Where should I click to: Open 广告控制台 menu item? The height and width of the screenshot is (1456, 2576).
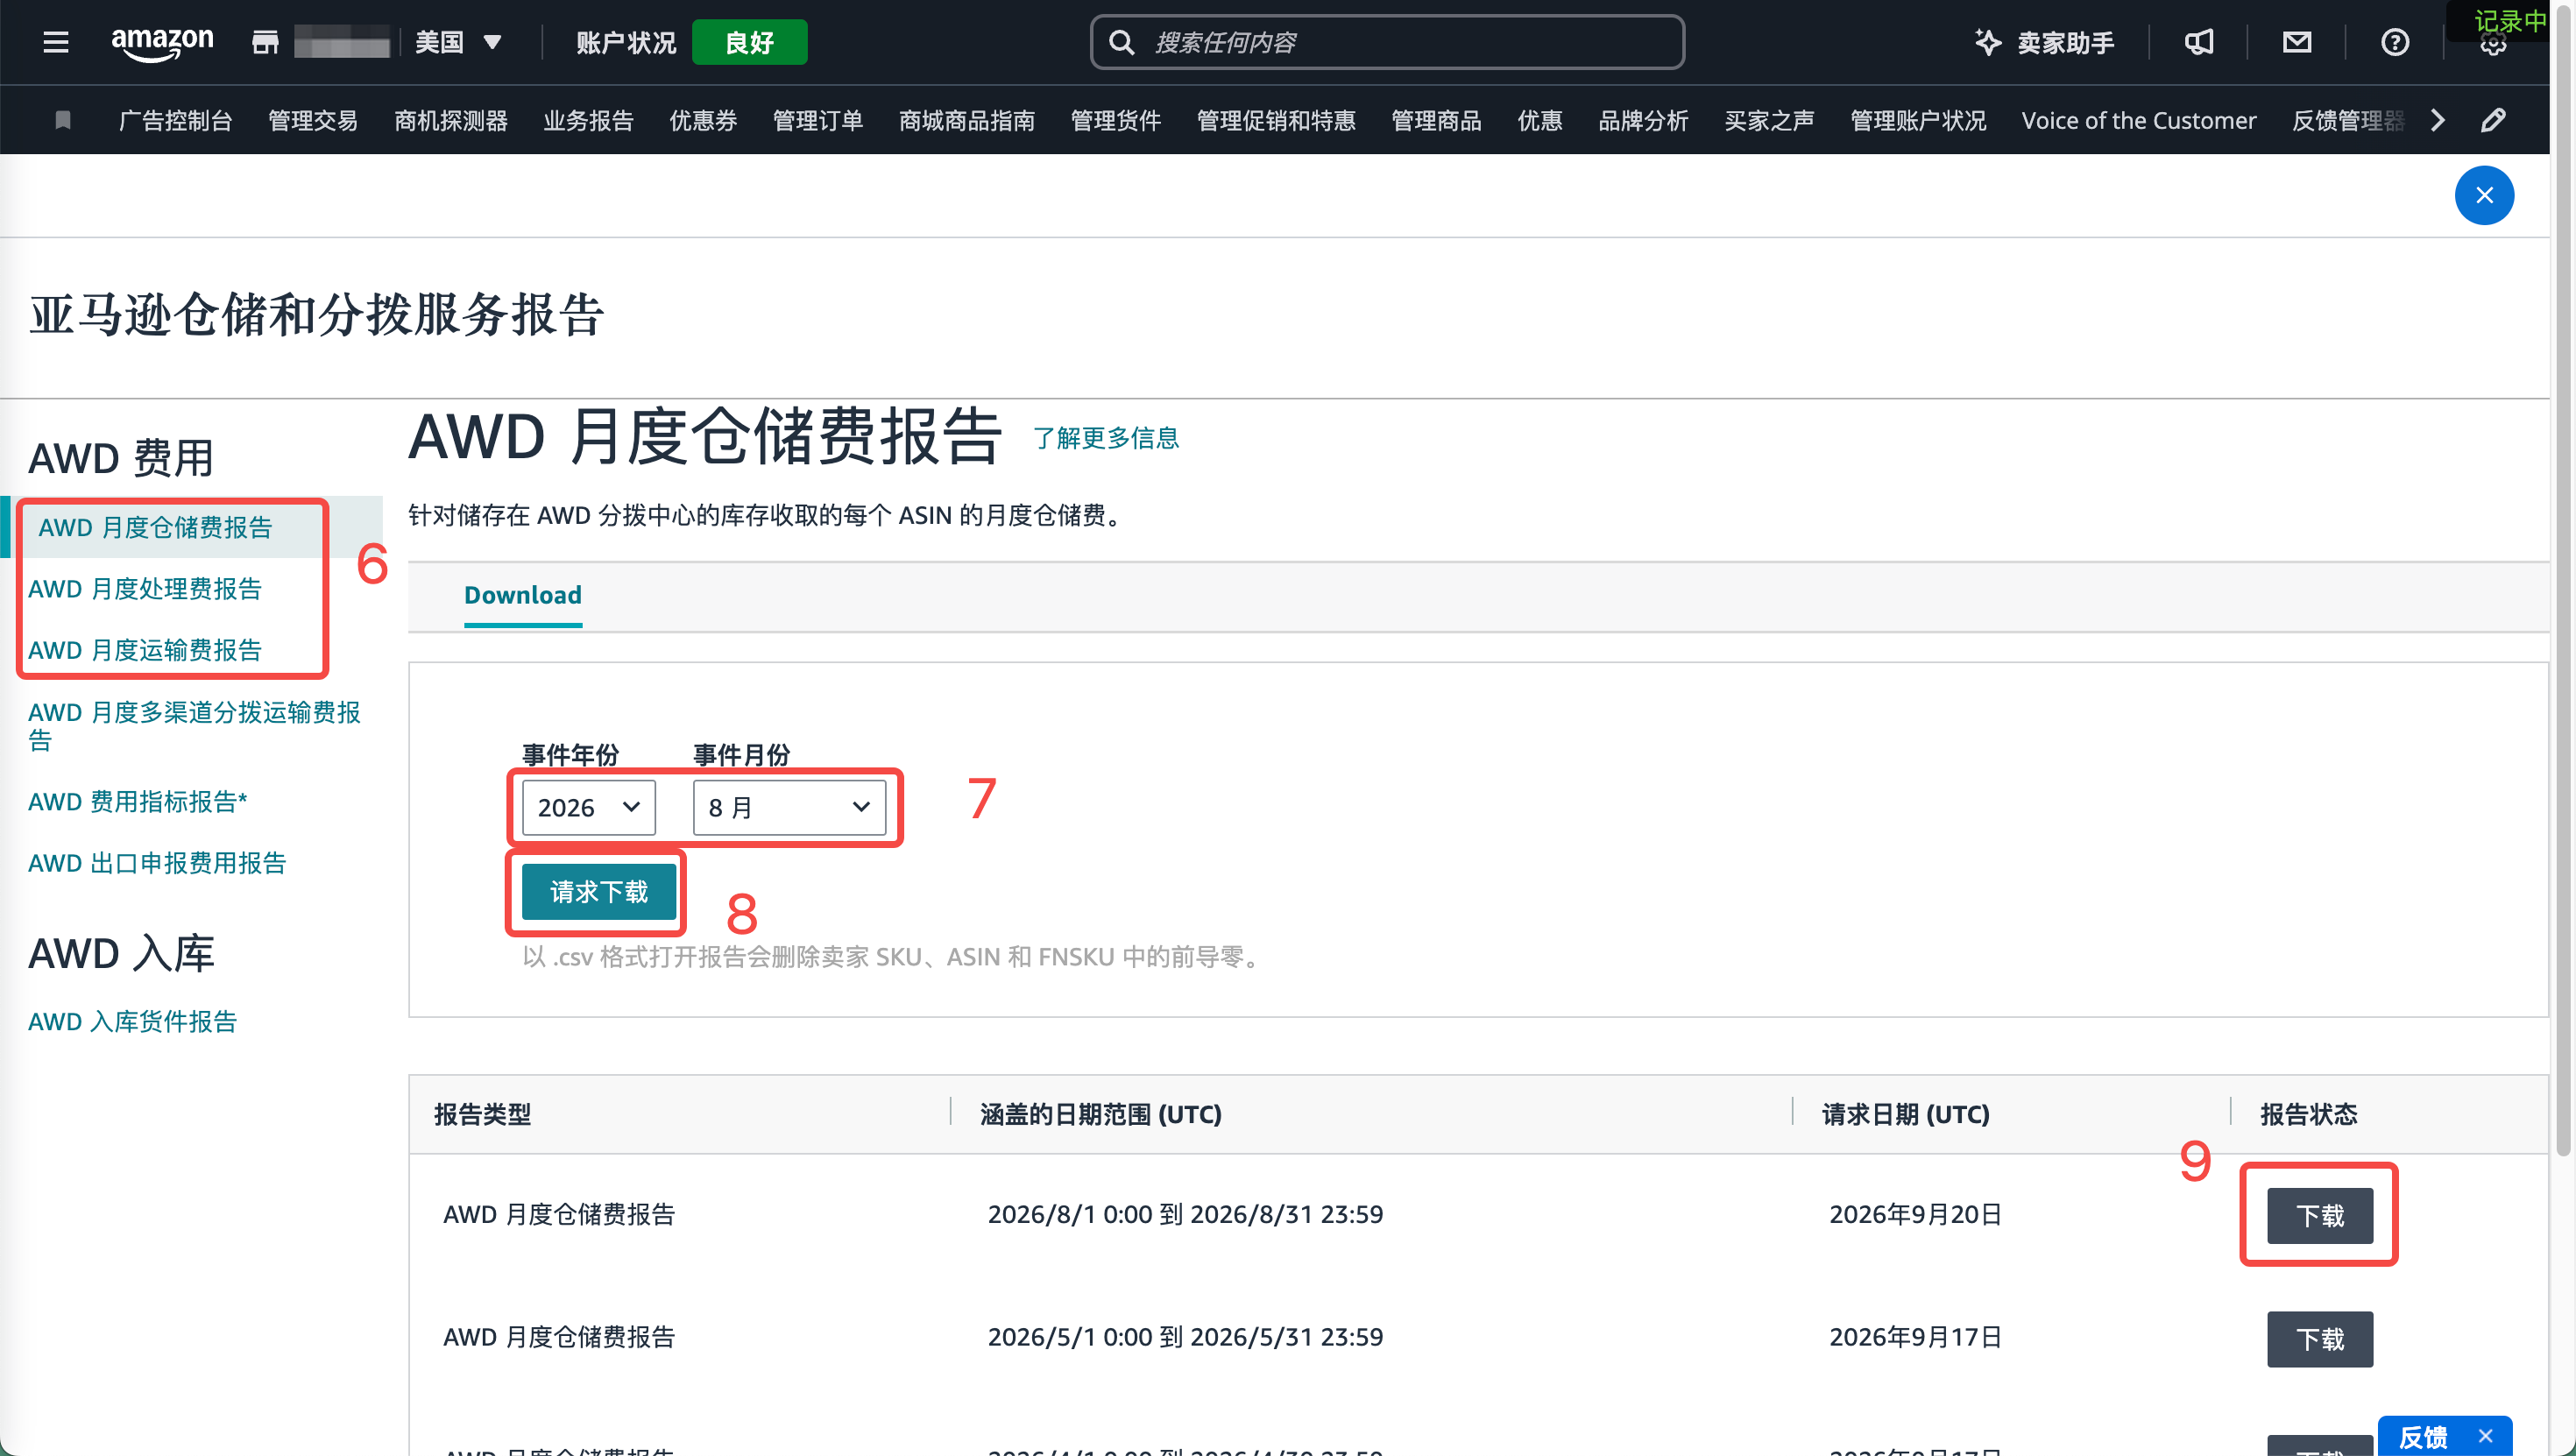(176, 120)
